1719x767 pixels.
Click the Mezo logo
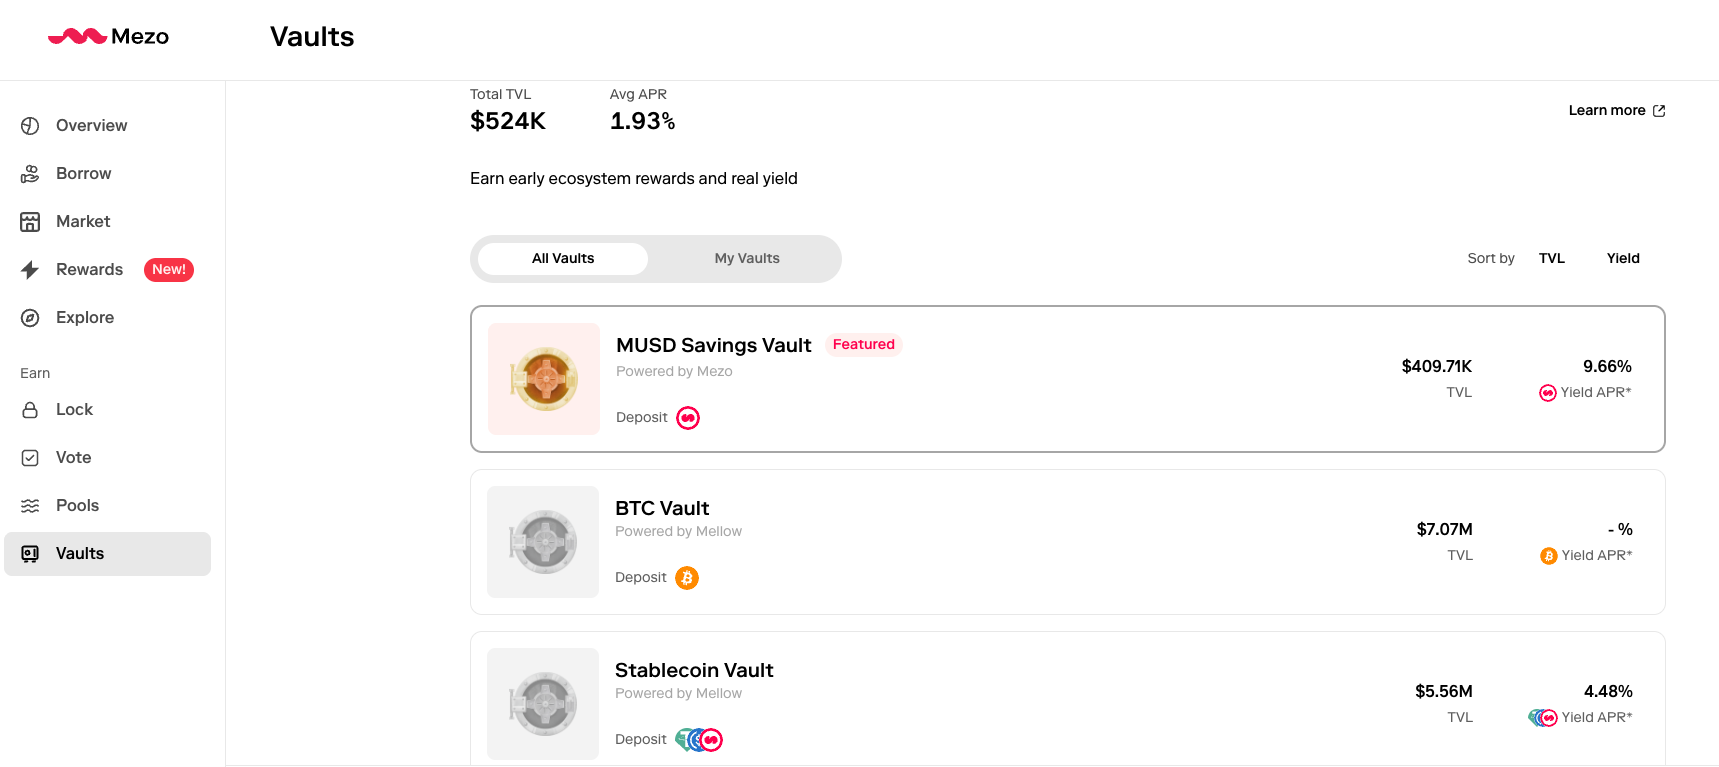click(108, 37)
